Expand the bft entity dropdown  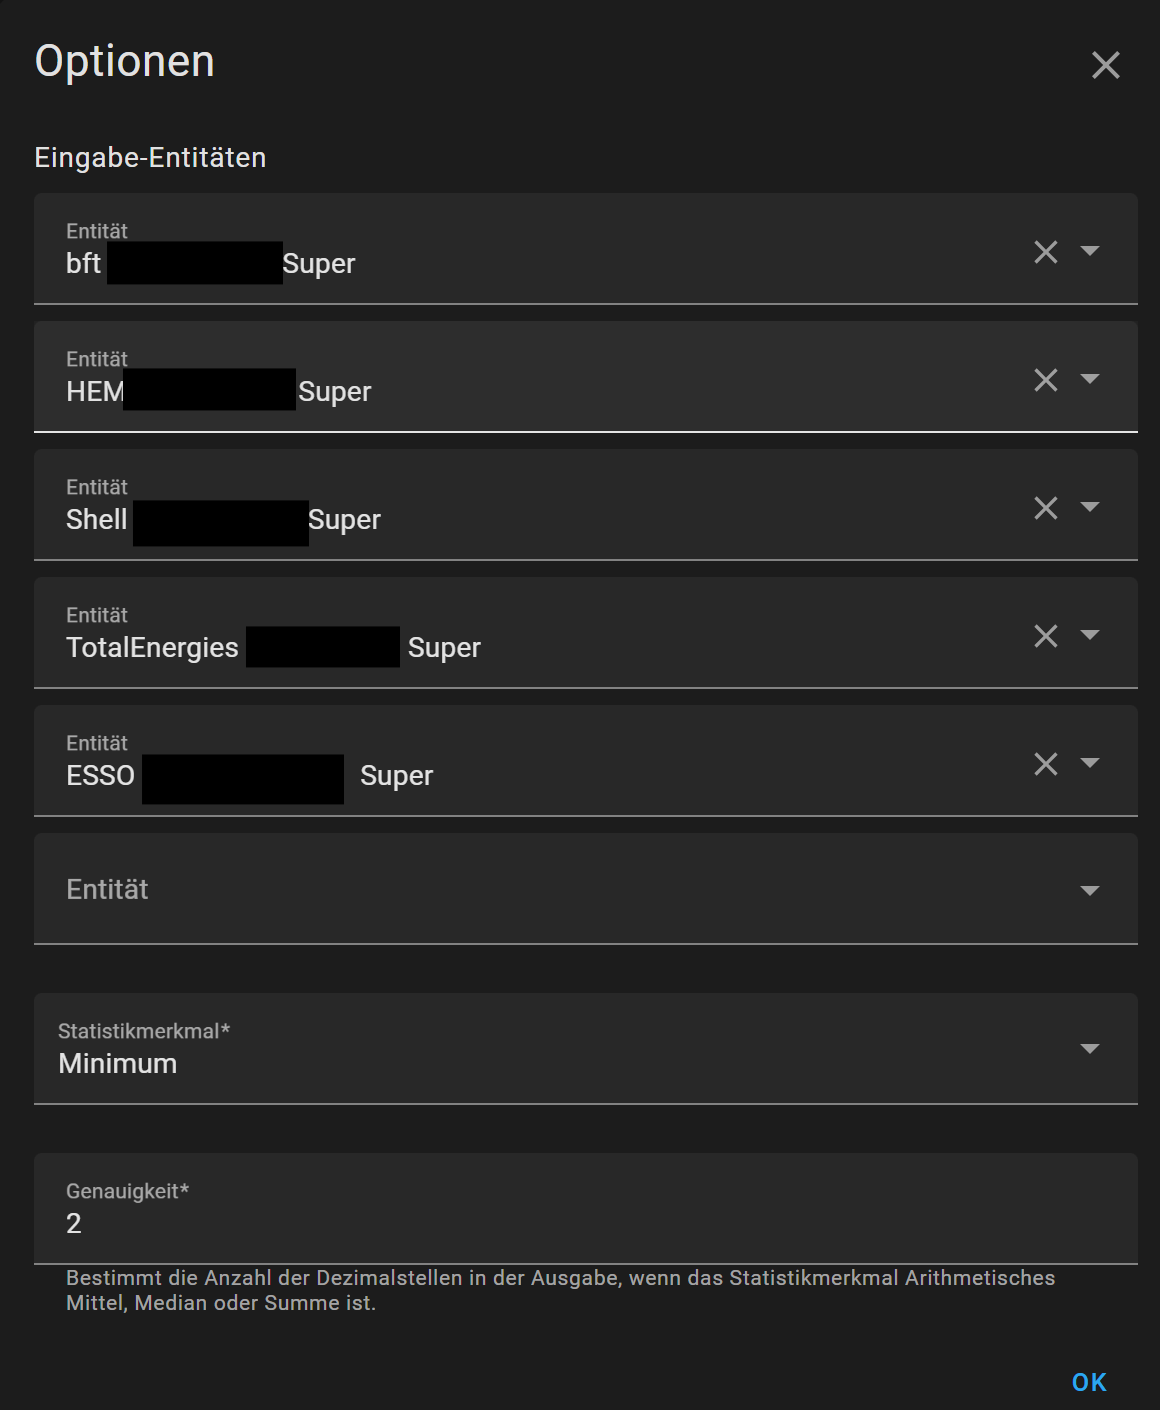click(x=1090, y=251)
